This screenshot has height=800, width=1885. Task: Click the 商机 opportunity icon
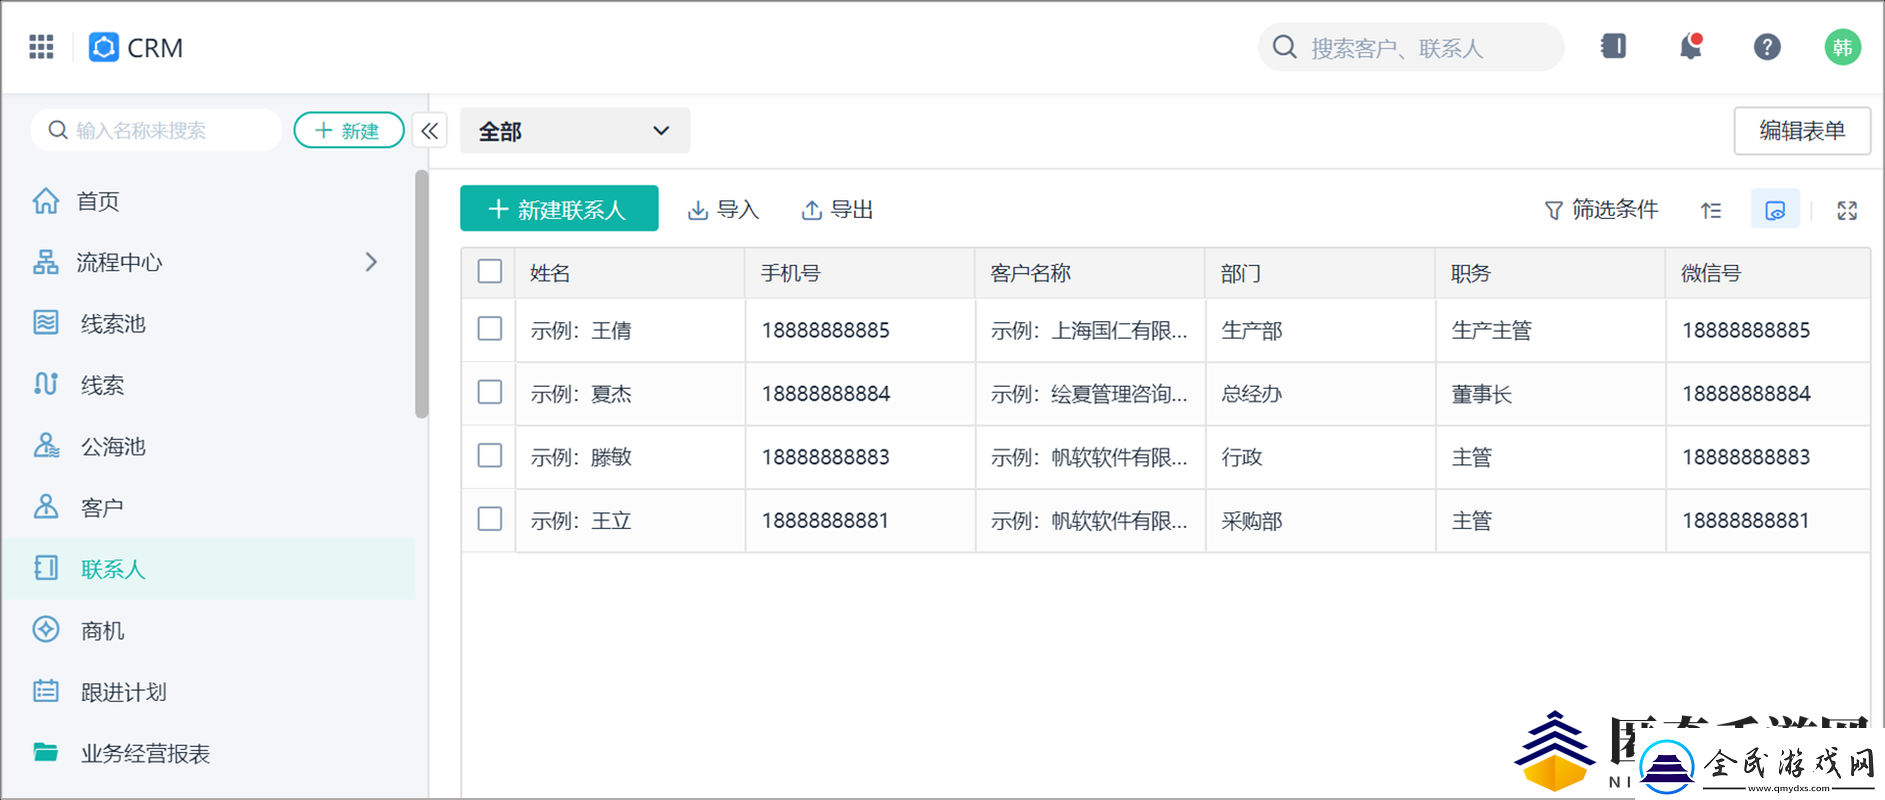(46, 630)
